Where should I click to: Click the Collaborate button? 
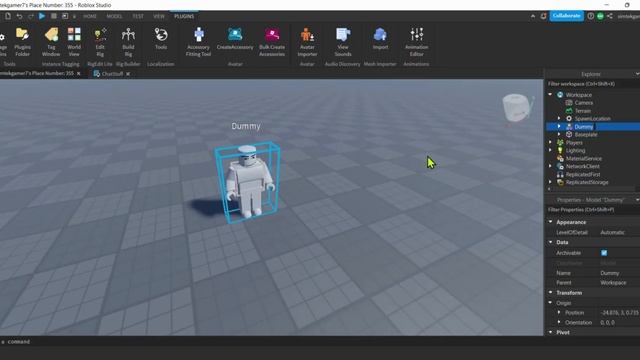click(x=566, y=16)
